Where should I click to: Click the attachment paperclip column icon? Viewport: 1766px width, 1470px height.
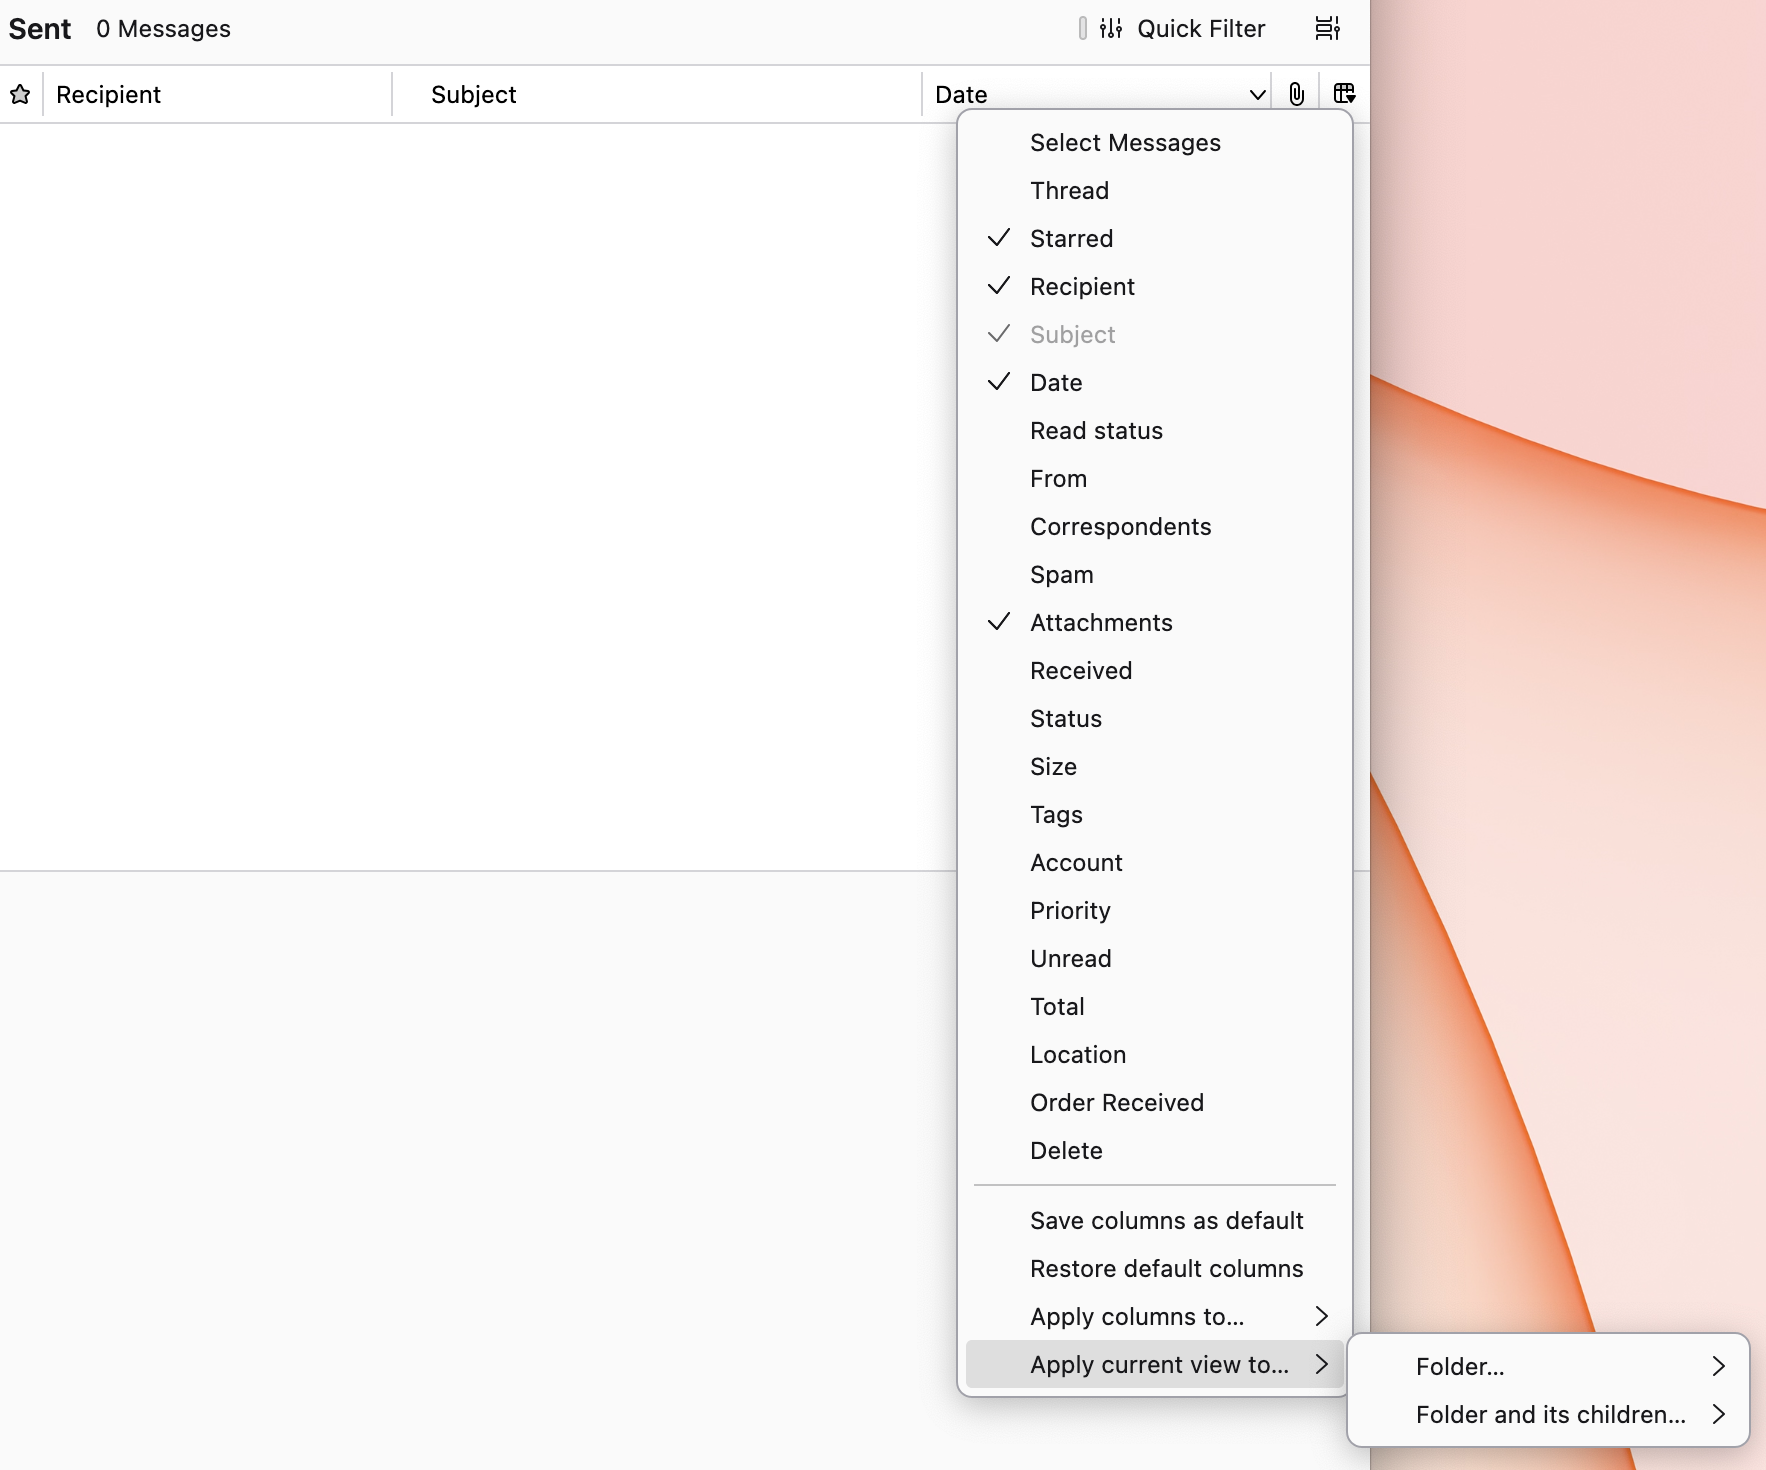[x=1296, y=94]
